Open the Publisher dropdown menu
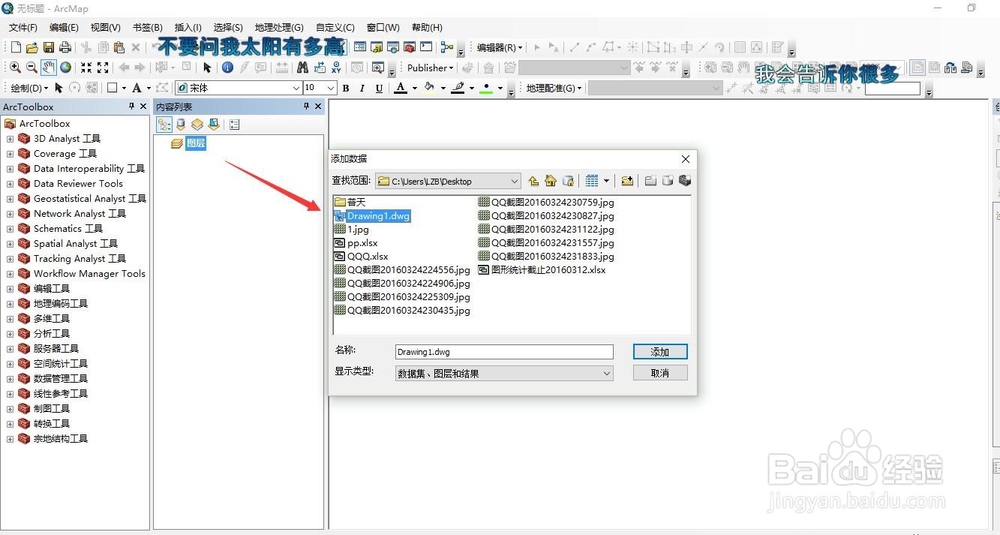The image size is (1000, 535). pos(430,68)
